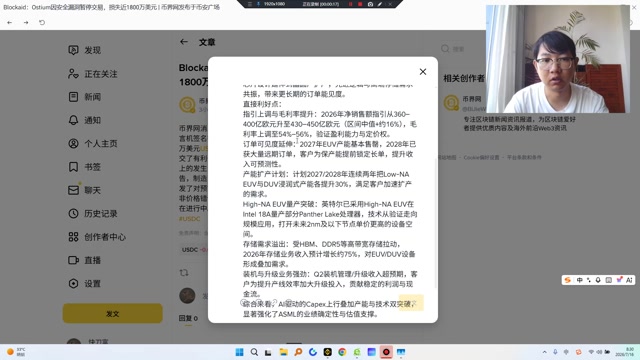This screenshot has width=640, height=360.
Task: Open 设置 settings in sidebar
Action: (84, 283)
